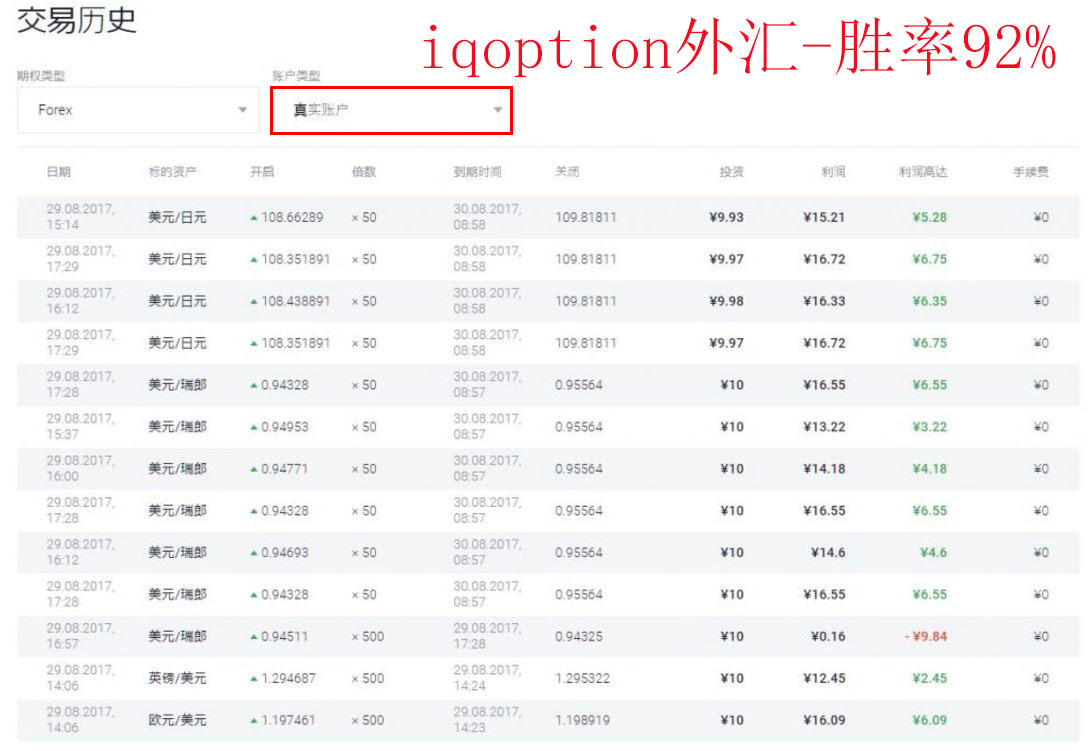Click the expiry time 29.08.2017, 14:24
The width and height of the screenshot is (1091, 751).
click(x=487, y=677)
